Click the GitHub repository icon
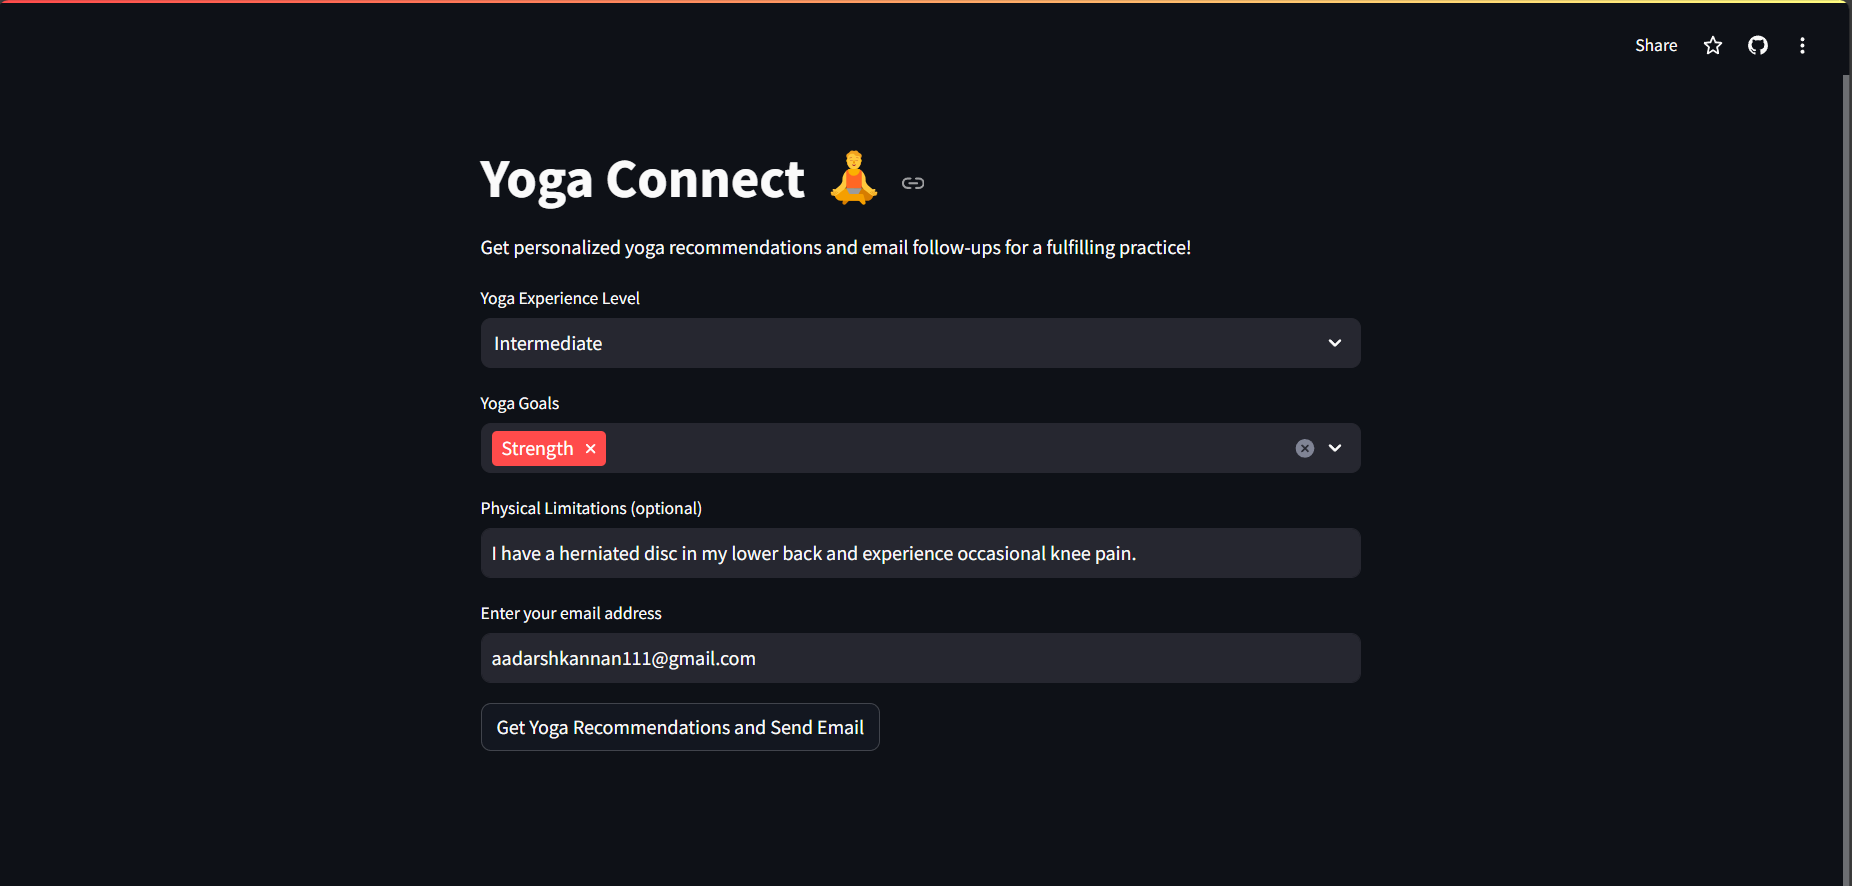Viewport: 1852px width, 886px height. point(1758,45)
